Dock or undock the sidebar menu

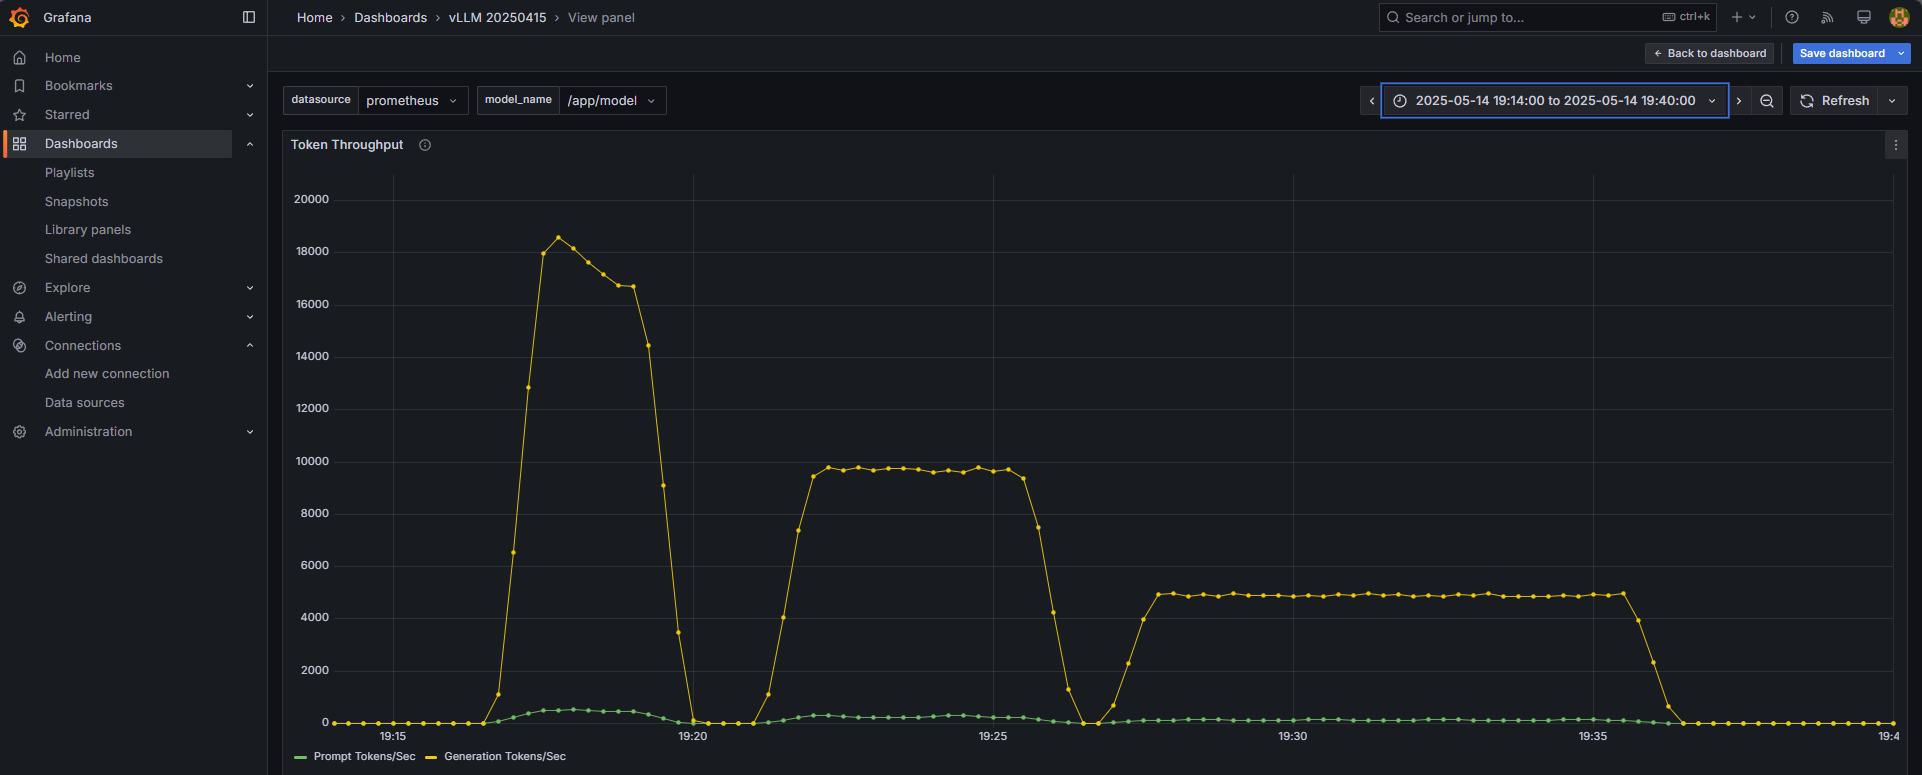coord(249,17)
